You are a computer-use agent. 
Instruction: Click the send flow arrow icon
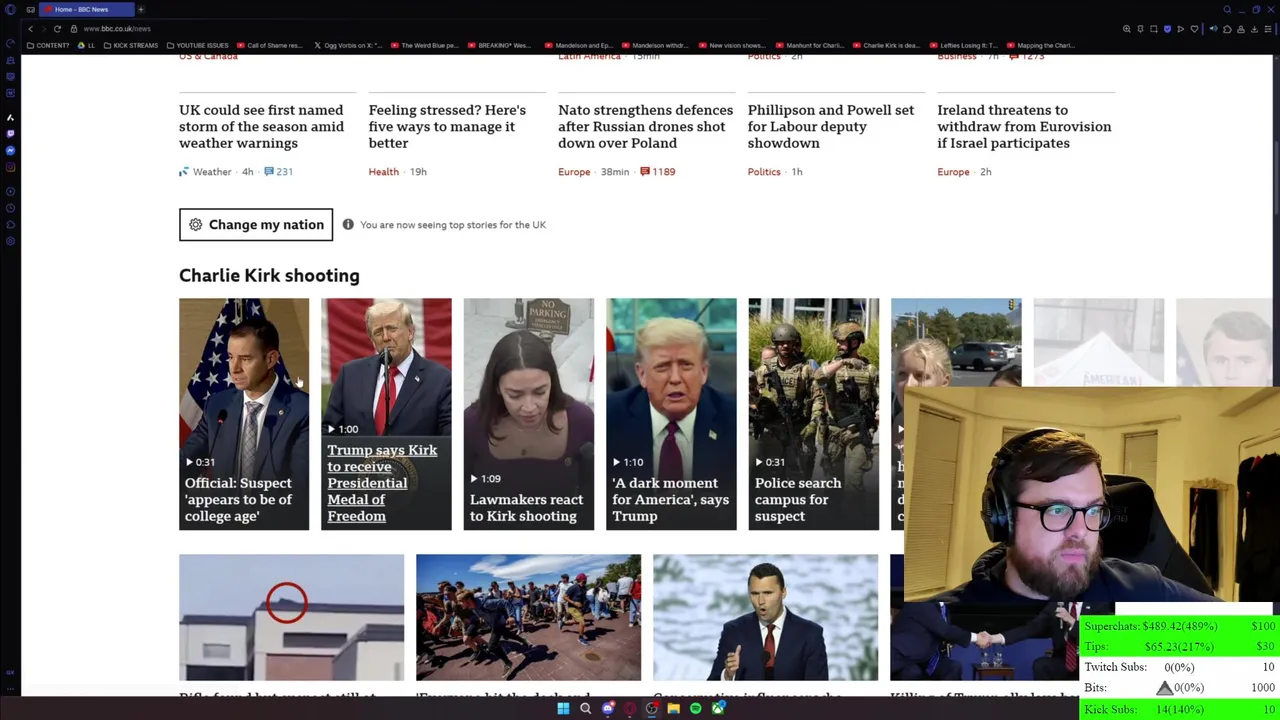click(1181, 29)
